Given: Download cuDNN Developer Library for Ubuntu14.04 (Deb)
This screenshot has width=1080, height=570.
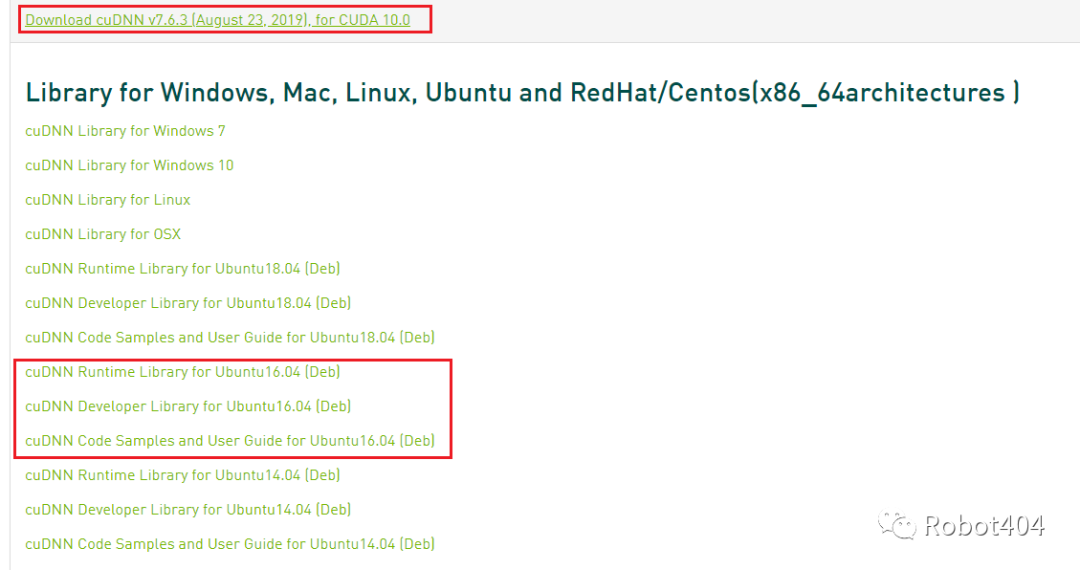Looking at the screenshot, I should click(x=188, y=509).
